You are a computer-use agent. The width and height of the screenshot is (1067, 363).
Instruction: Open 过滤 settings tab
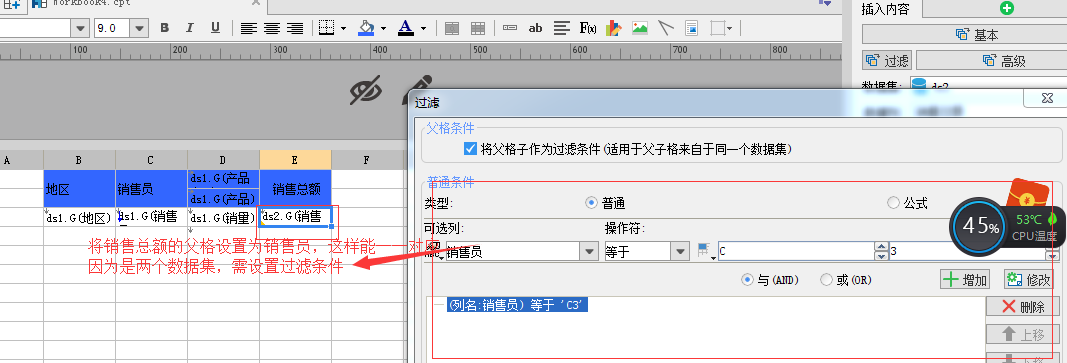(887, 61)
